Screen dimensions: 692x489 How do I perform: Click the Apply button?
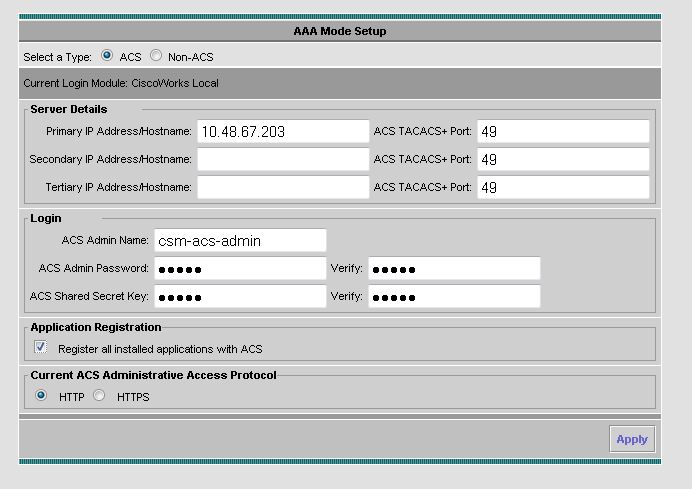point(632,439)
